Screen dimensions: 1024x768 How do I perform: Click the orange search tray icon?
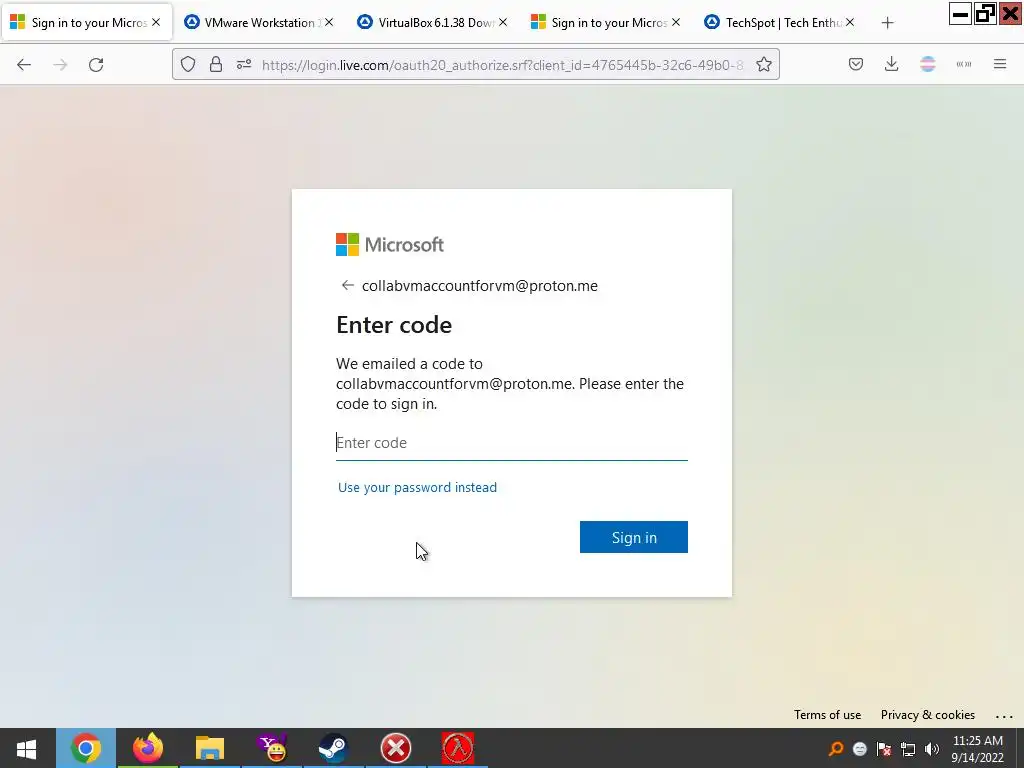pos(835,749)
